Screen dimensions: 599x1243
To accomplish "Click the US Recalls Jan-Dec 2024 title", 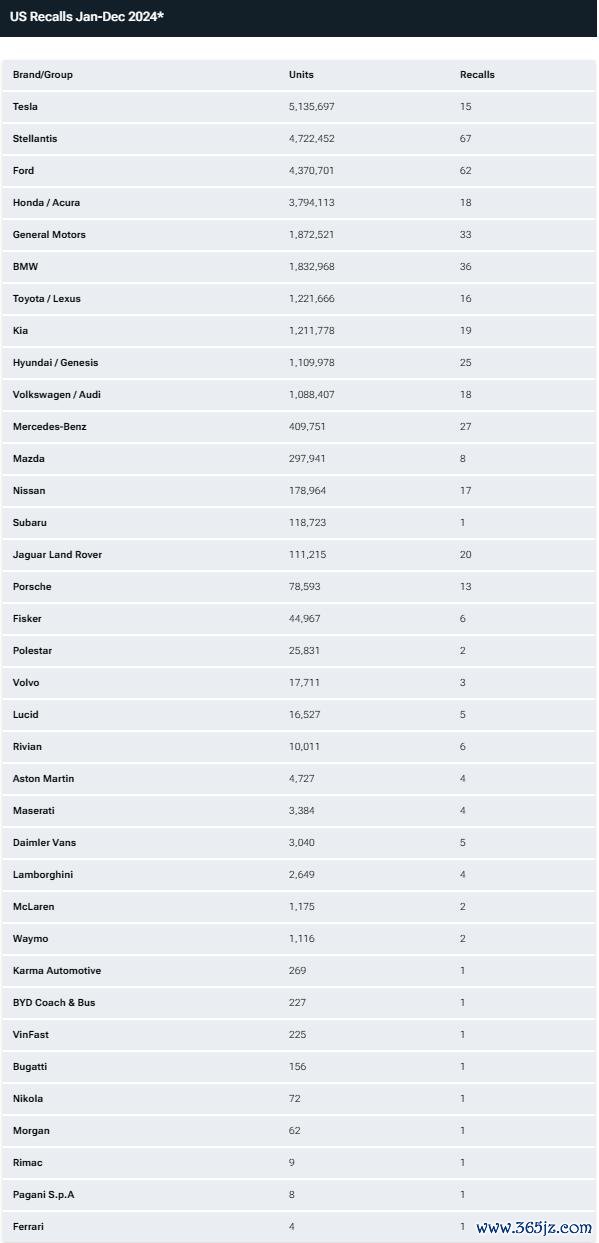I will (x=87, y=17).
